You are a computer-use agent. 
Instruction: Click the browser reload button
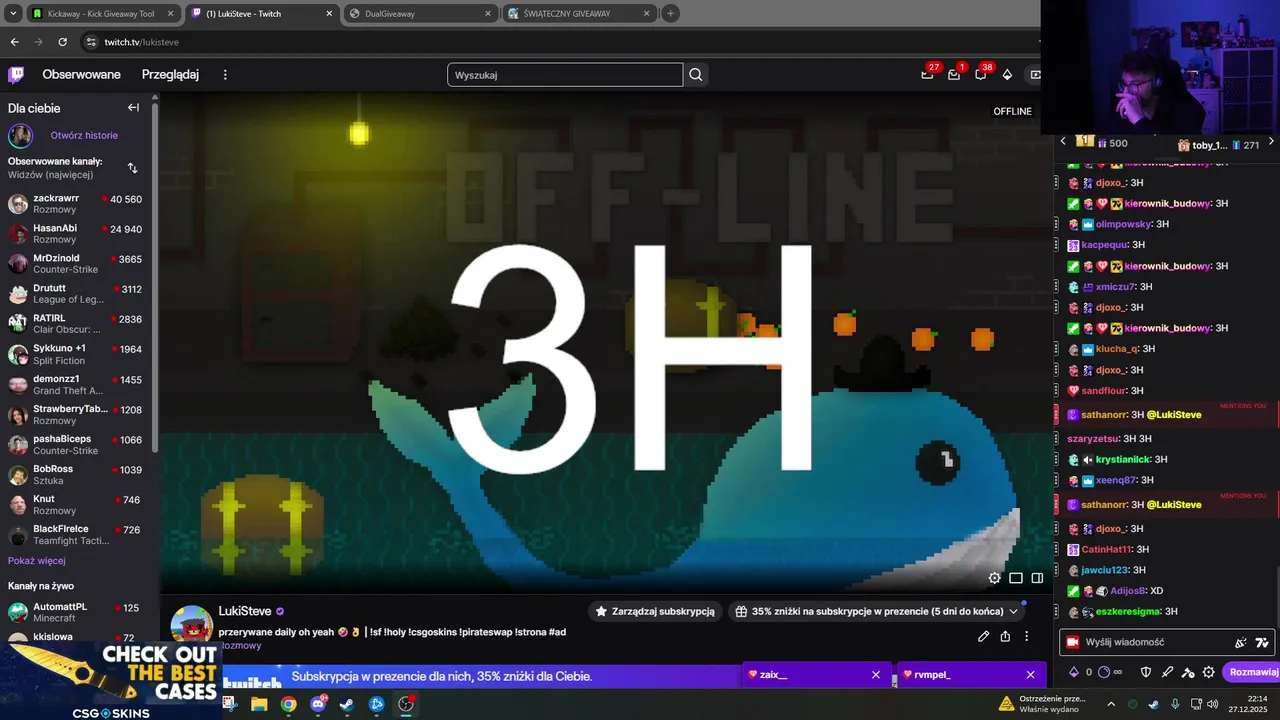62,42
